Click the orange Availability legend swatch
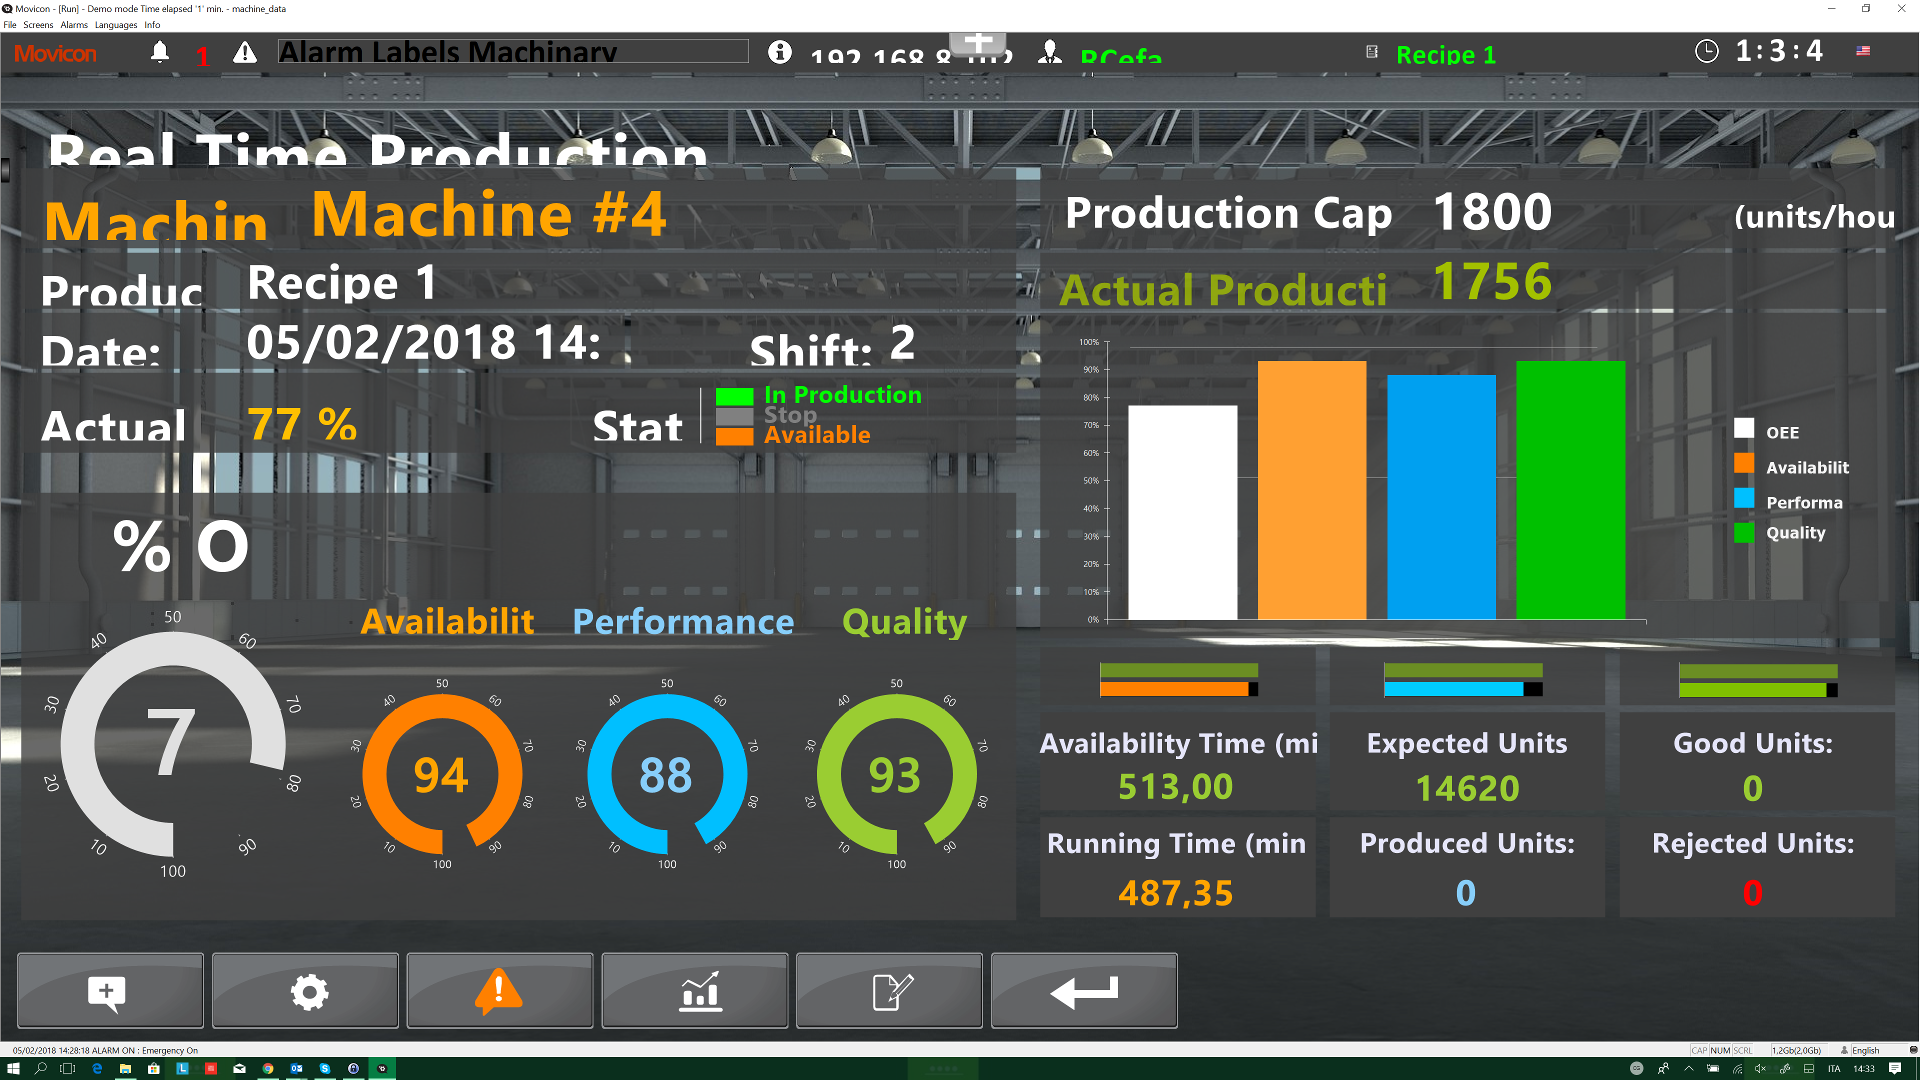The width and height of the screenshot is (1920, 1080). click(x=1744, y=463)
